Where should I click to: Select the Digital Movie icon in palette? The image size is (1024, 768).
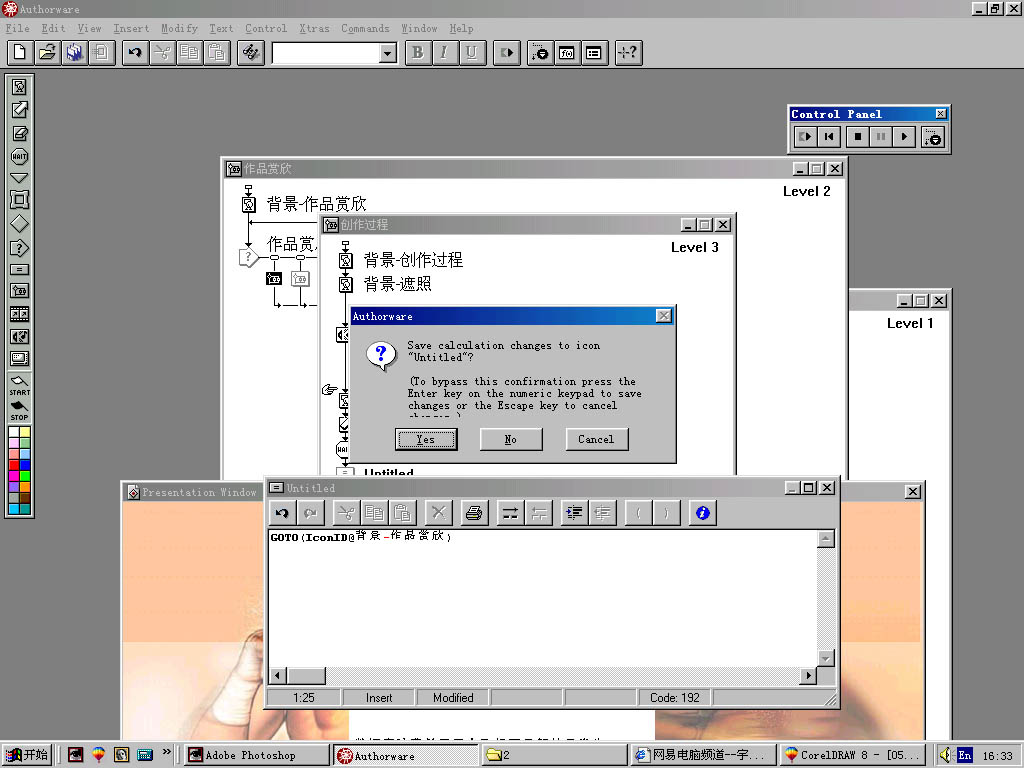[20, 314]
